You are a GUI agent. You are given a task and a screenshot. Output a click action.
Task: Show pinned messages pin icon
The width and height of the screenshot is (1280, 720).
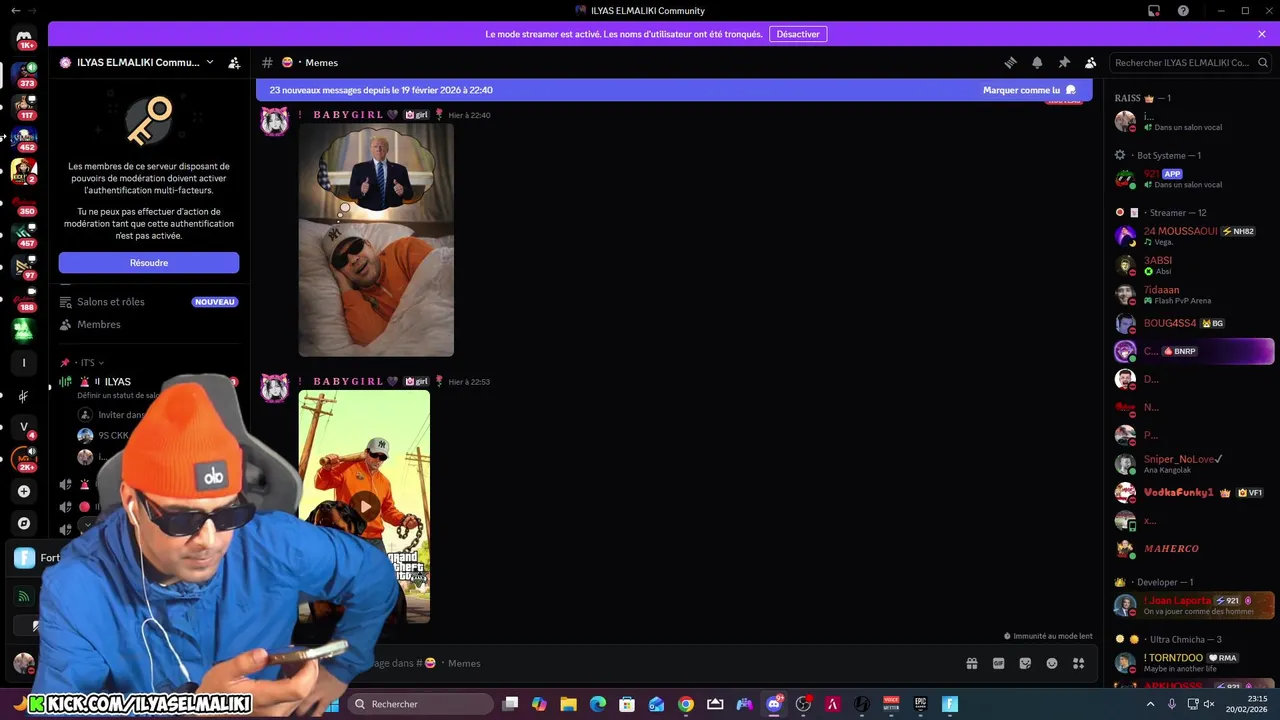pyautogui.click(x=1064, y=62)
